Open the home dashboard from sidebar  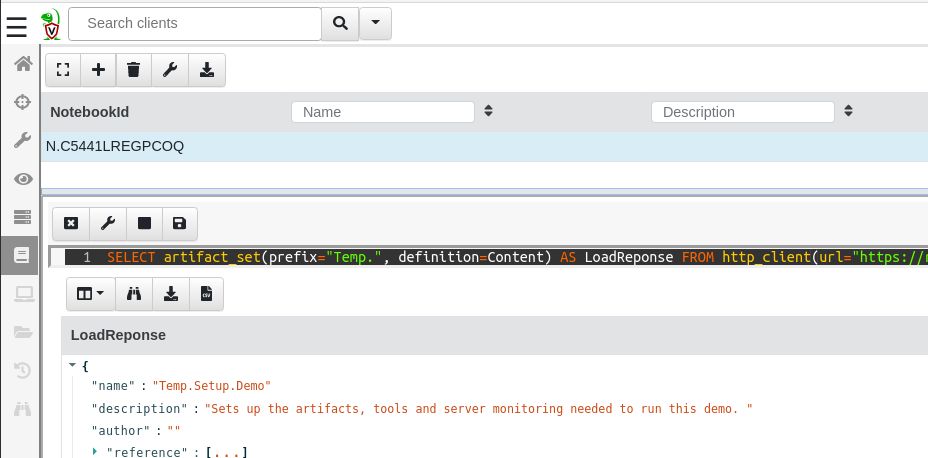[x=22, y=65]
